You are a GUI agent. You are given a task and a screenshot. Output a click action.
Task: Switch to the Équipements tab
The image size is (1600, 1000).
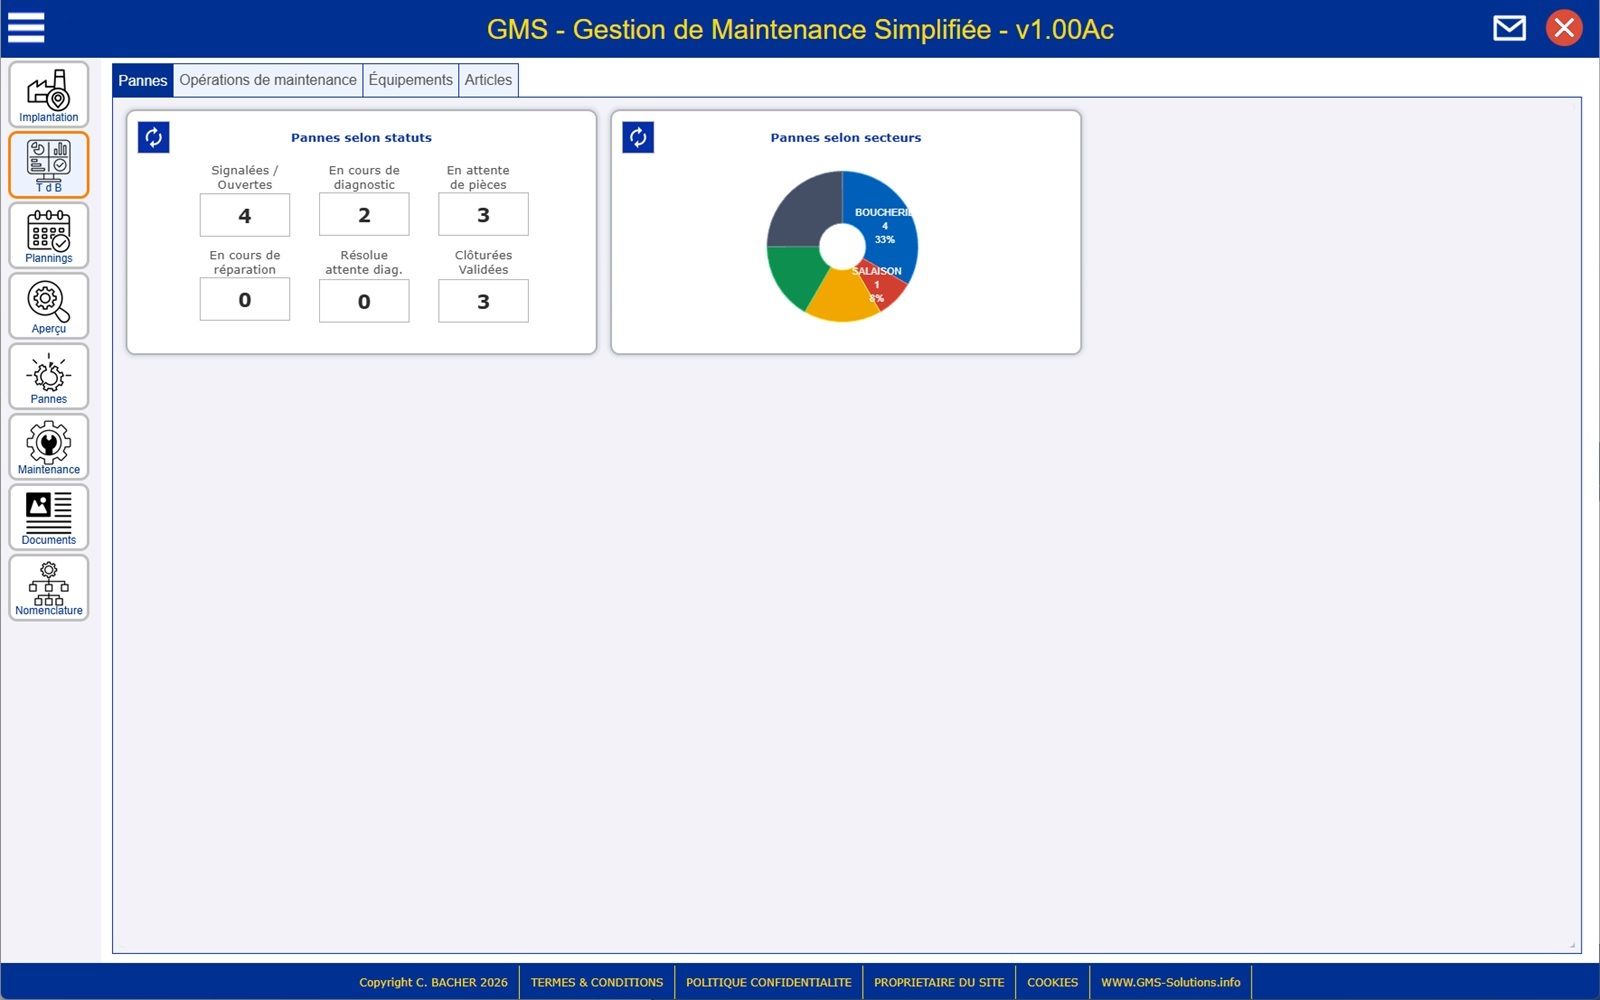click(x=410, y=80)
